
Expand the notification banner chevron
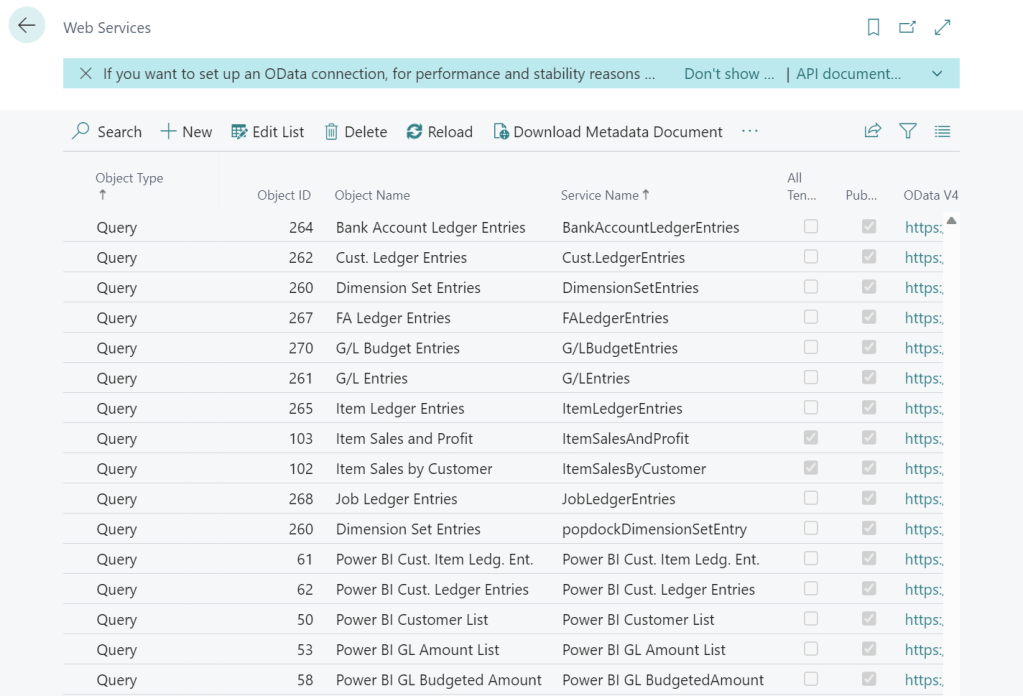click(x=937, y=74)
